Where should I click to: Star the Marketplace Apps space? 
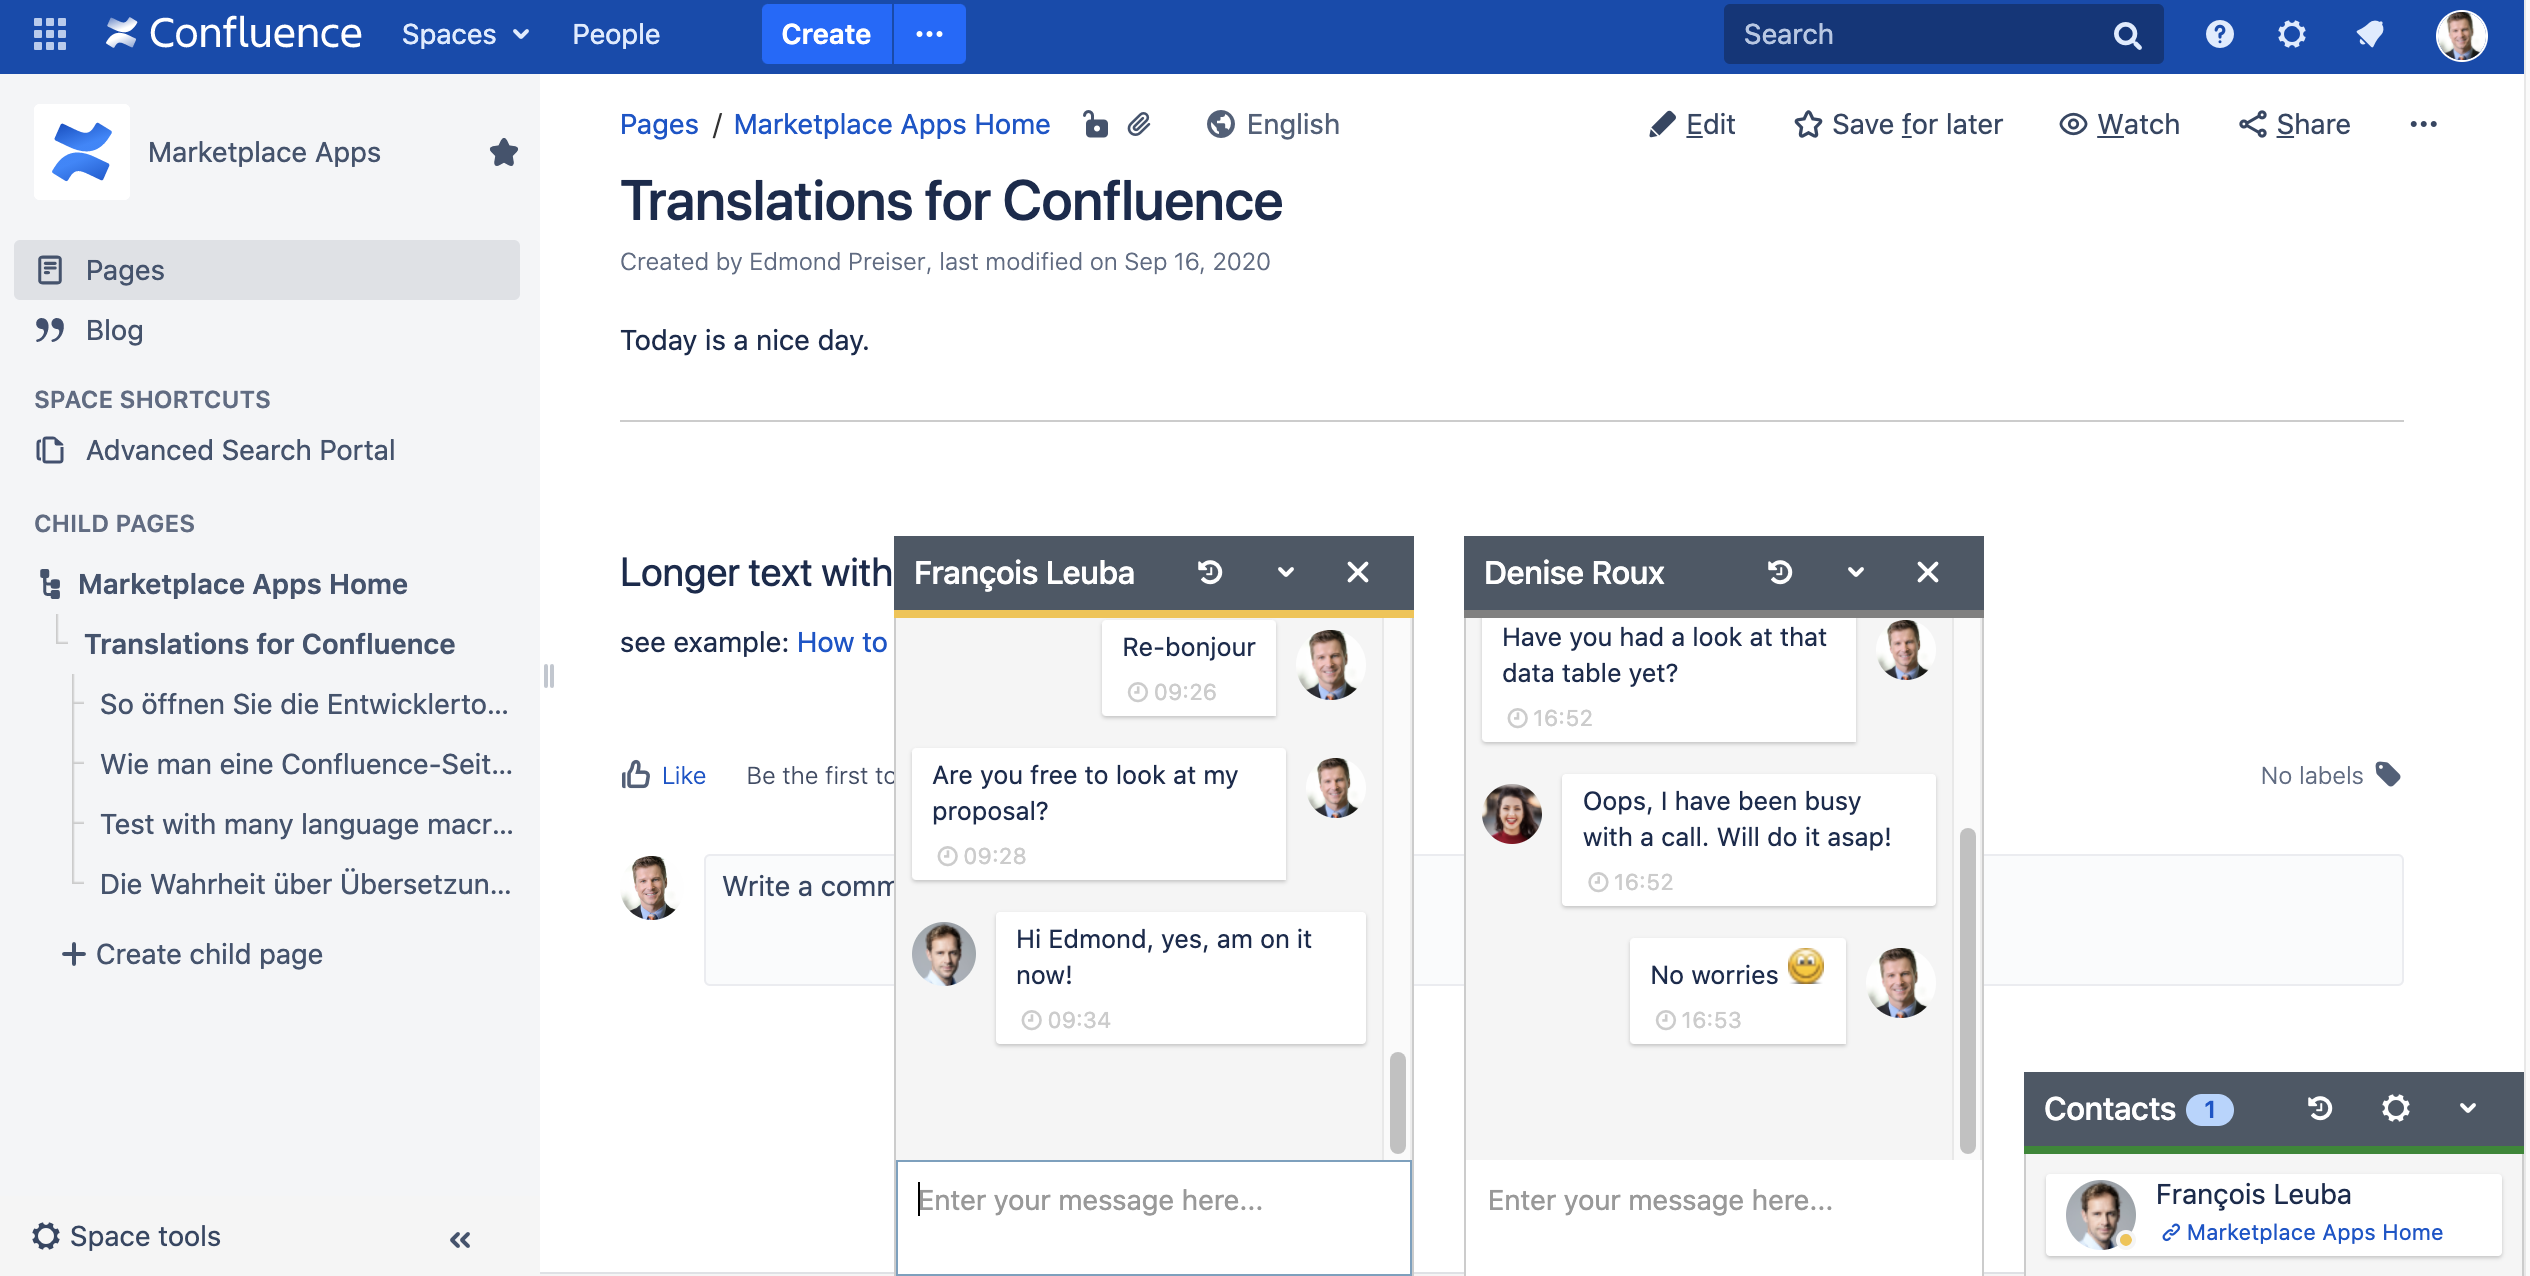[504, 152]
